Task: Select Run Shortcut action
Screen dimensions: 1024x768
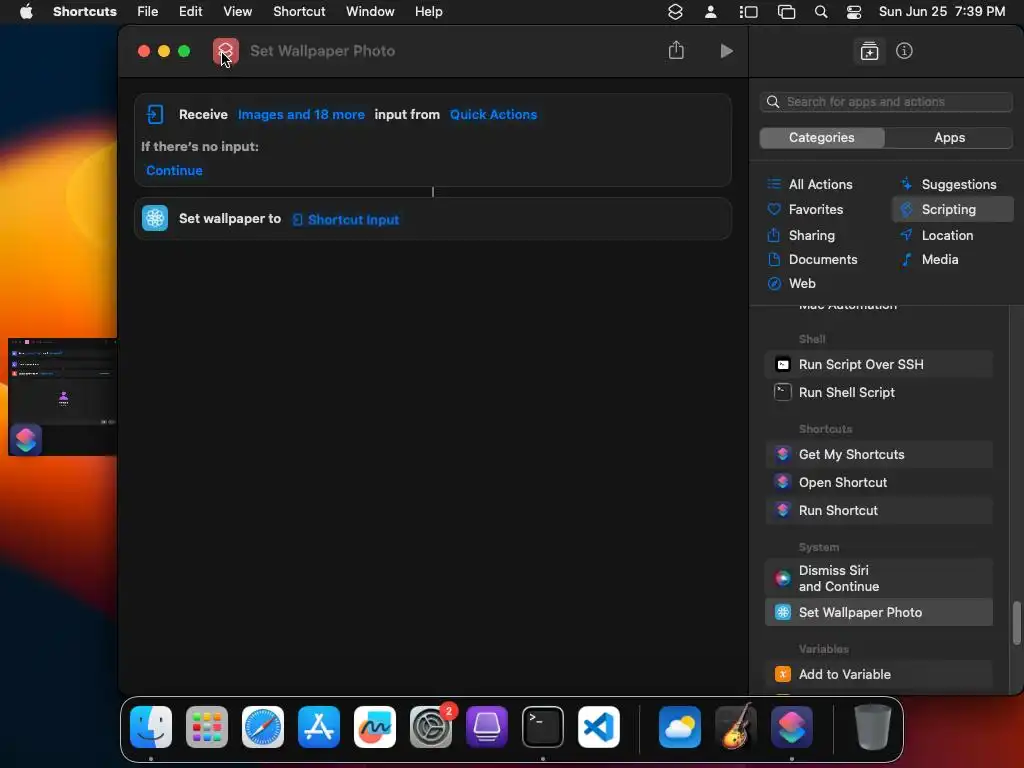Action: (x=878, y=511)
